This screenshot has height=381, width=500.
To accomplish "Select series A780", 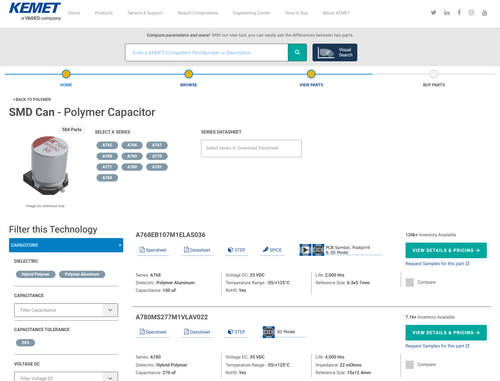I will pos(132,167).
